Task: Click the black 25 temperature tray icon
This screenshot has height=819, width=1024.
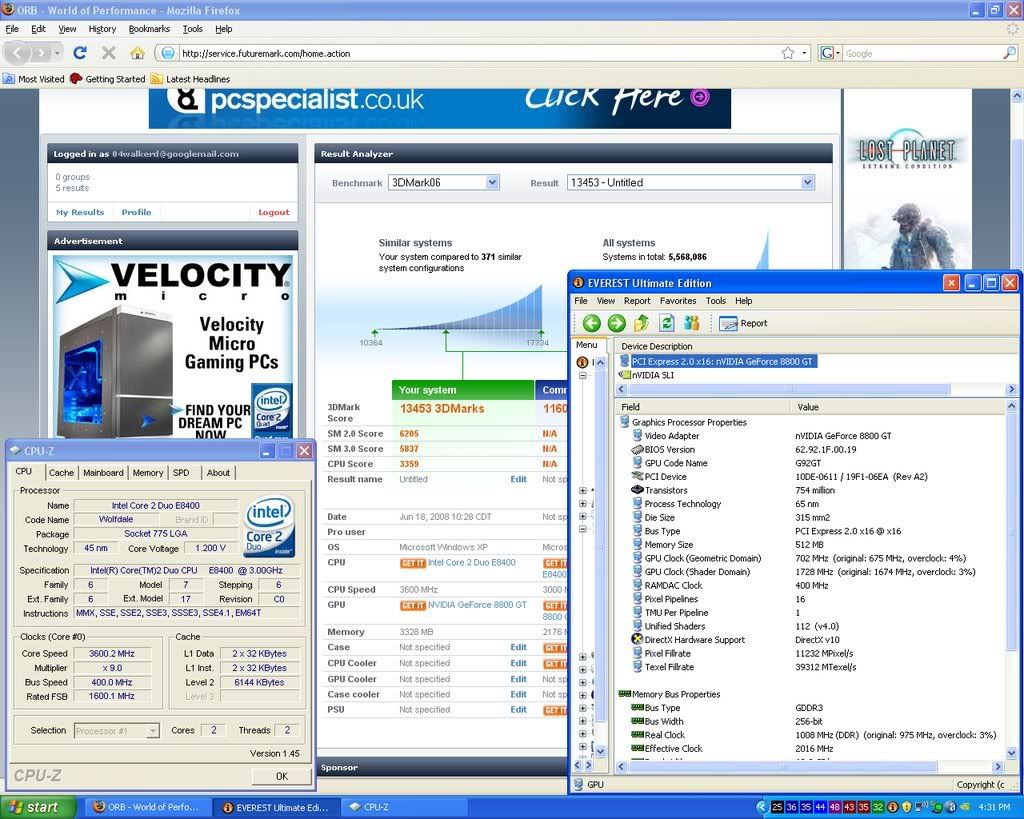Action: pyautogui.click(x=776, y=807)
